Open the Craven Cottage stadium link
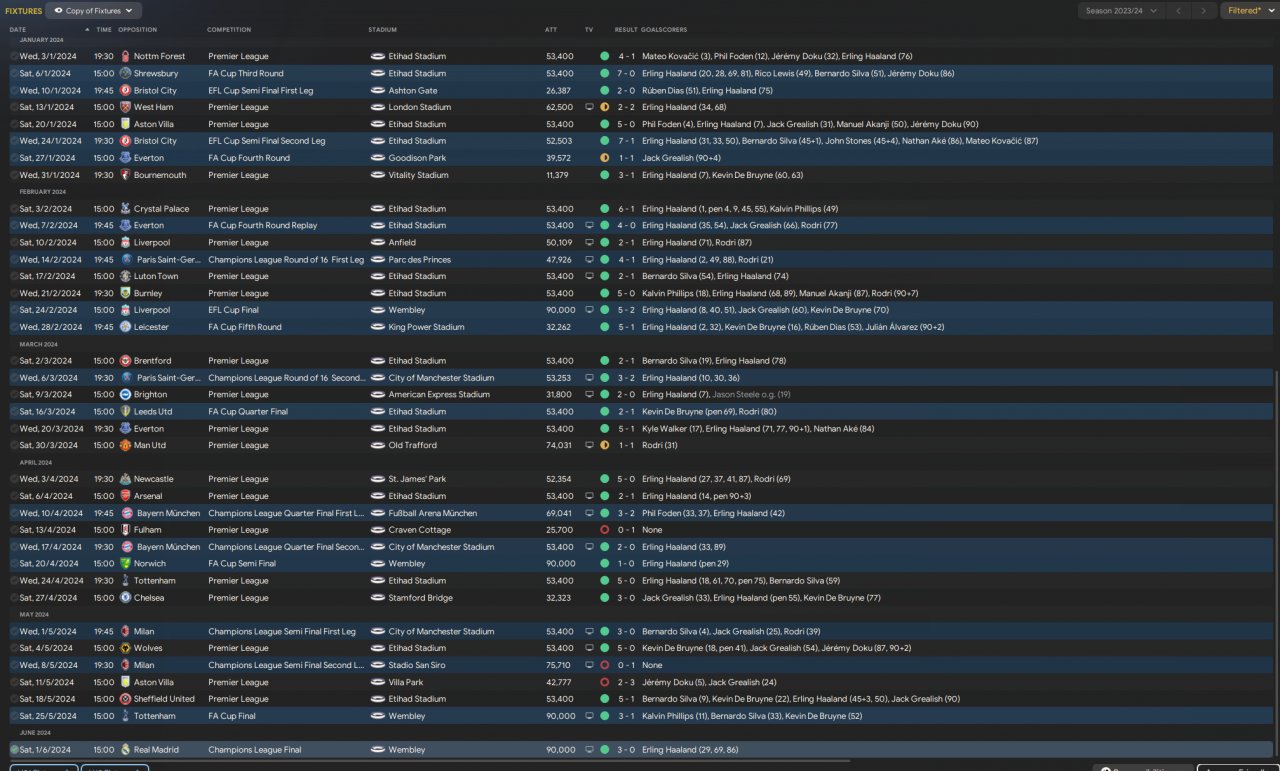Screen dimensions: 1280x771 point(420,530)
